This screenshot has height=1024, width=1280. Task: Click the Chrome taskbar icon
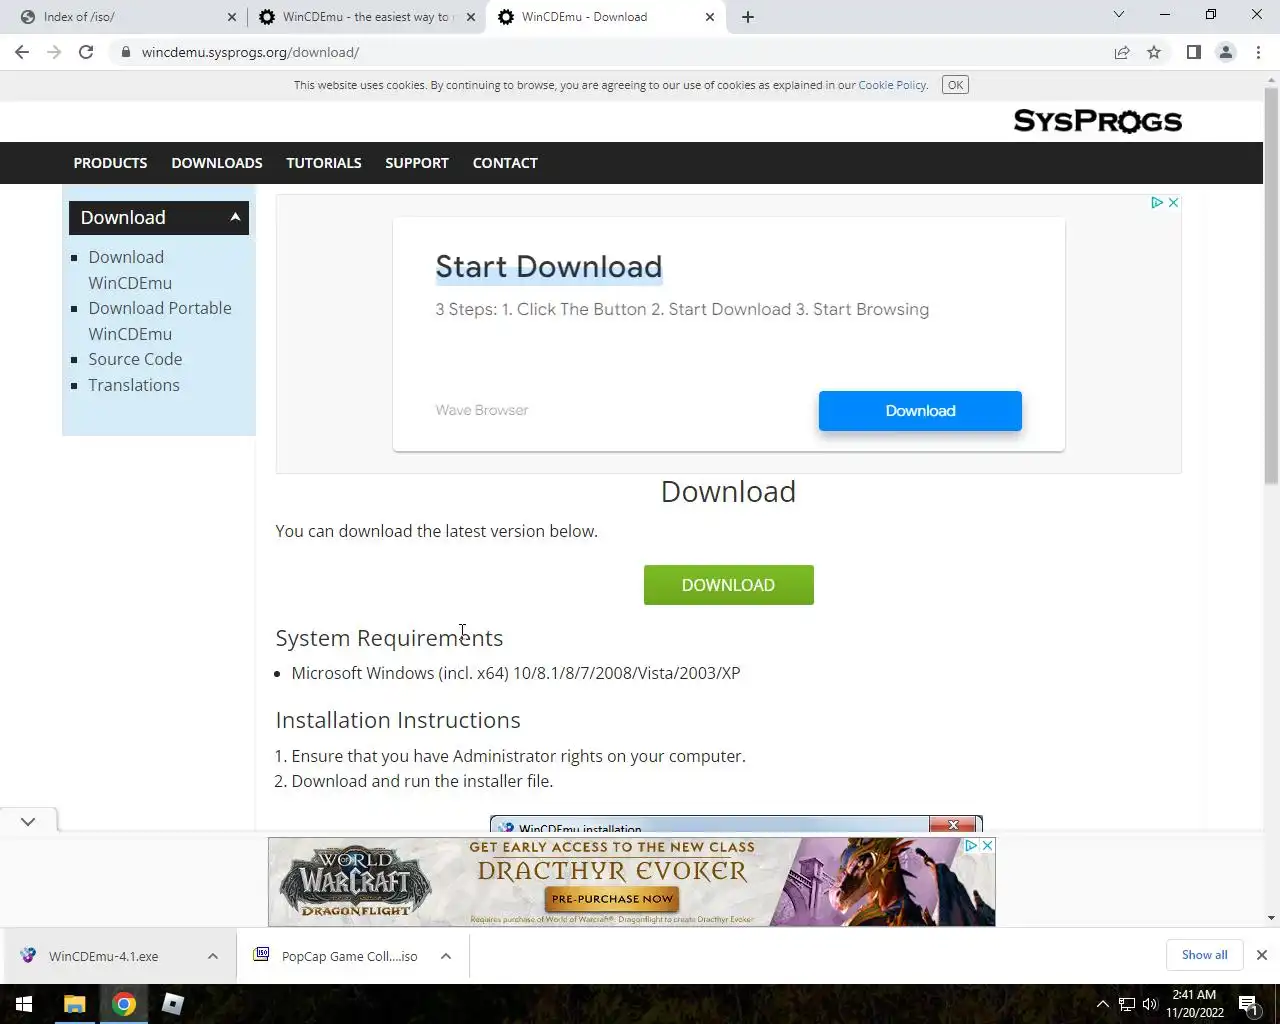point(124,1004)
